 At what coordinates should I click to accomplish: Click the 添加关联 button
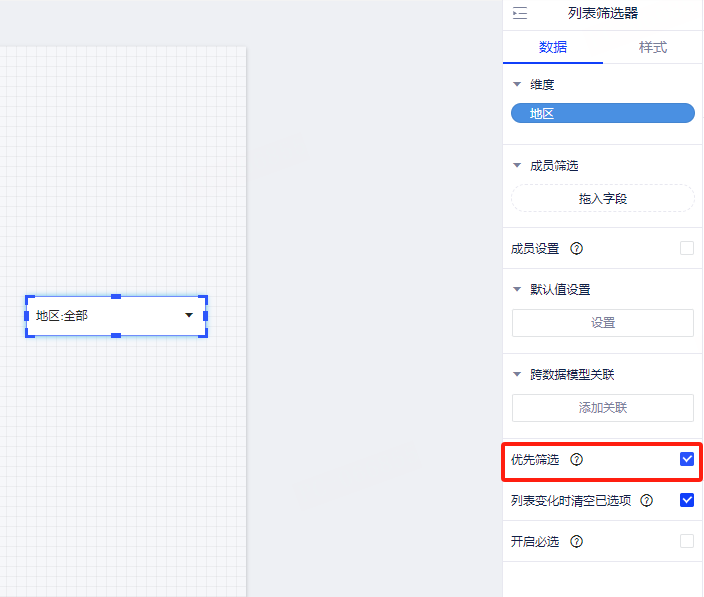[602, 408]
